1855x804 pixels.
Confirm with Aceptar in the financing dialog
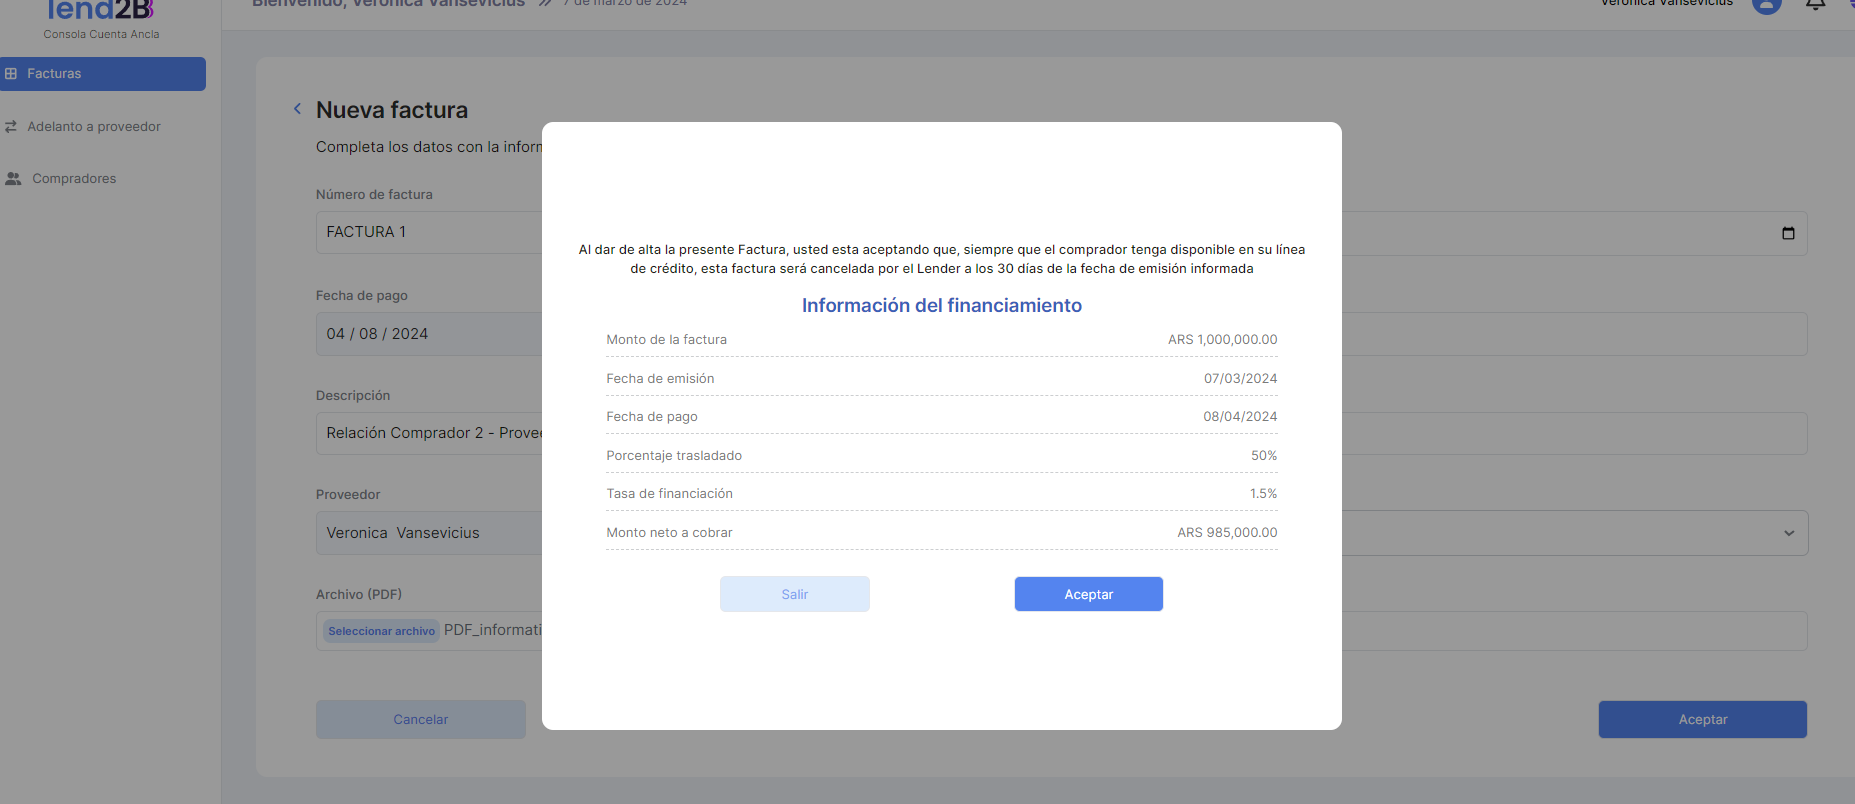pos(1088,594)
